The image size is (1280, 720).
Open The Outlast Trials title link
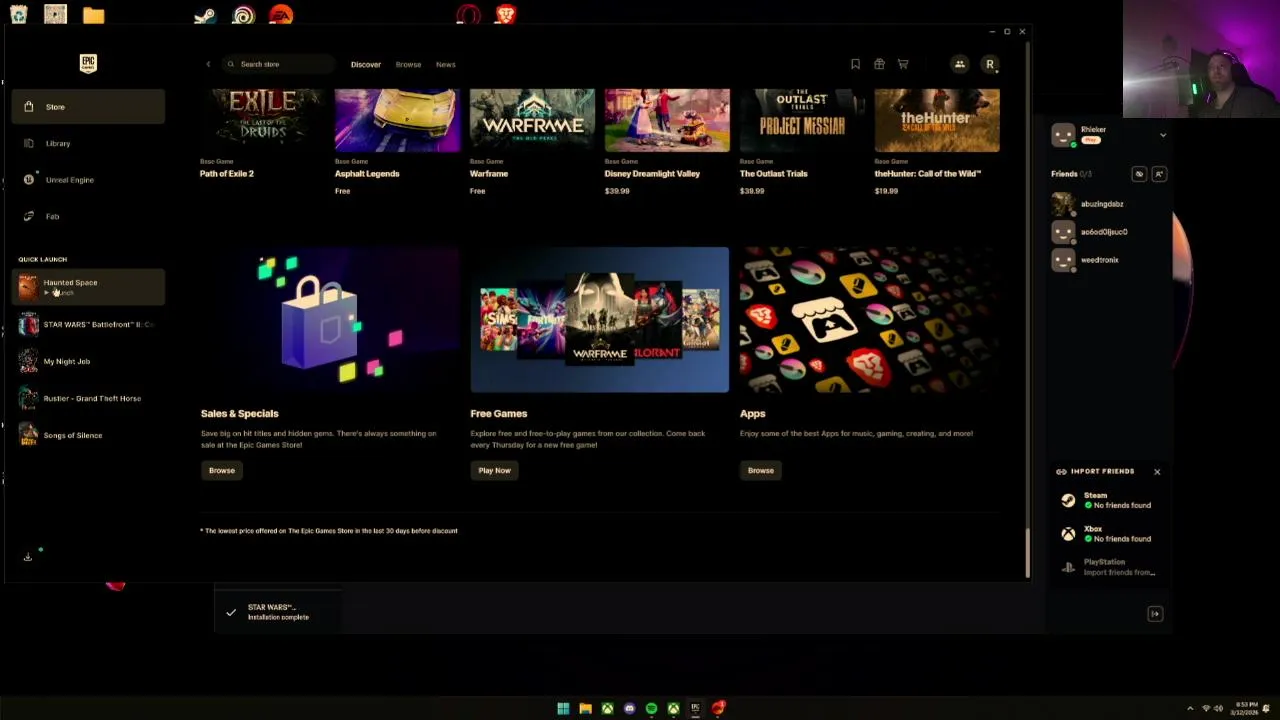[773, 174]
